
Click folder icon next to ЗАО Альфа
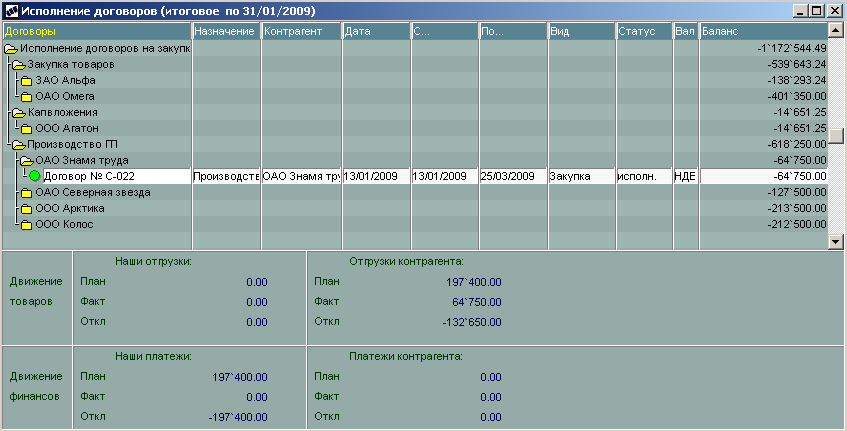click(x=26, y=81)
